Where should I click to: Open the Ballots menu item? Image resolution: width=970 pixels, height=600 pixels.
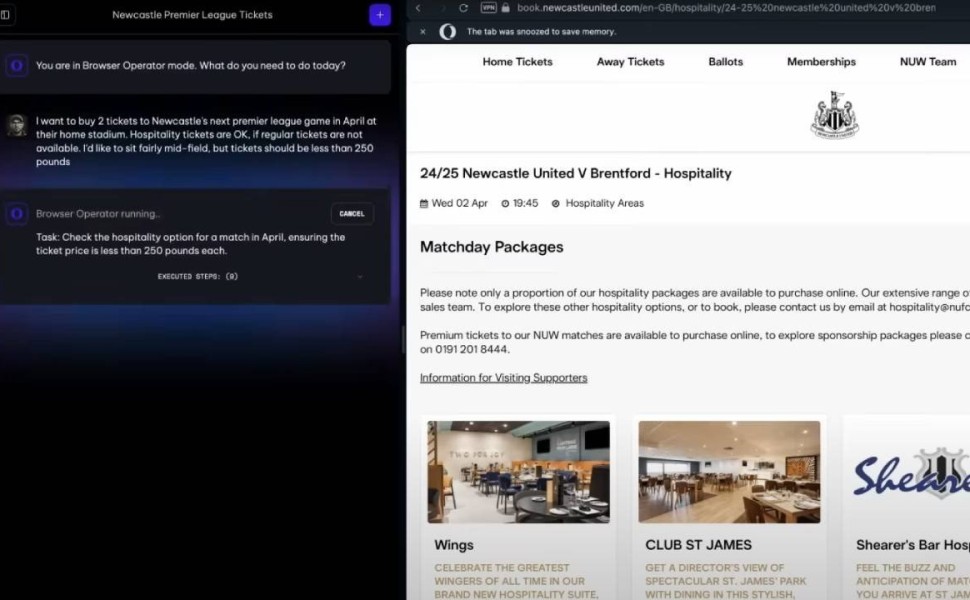pos(726,62)
